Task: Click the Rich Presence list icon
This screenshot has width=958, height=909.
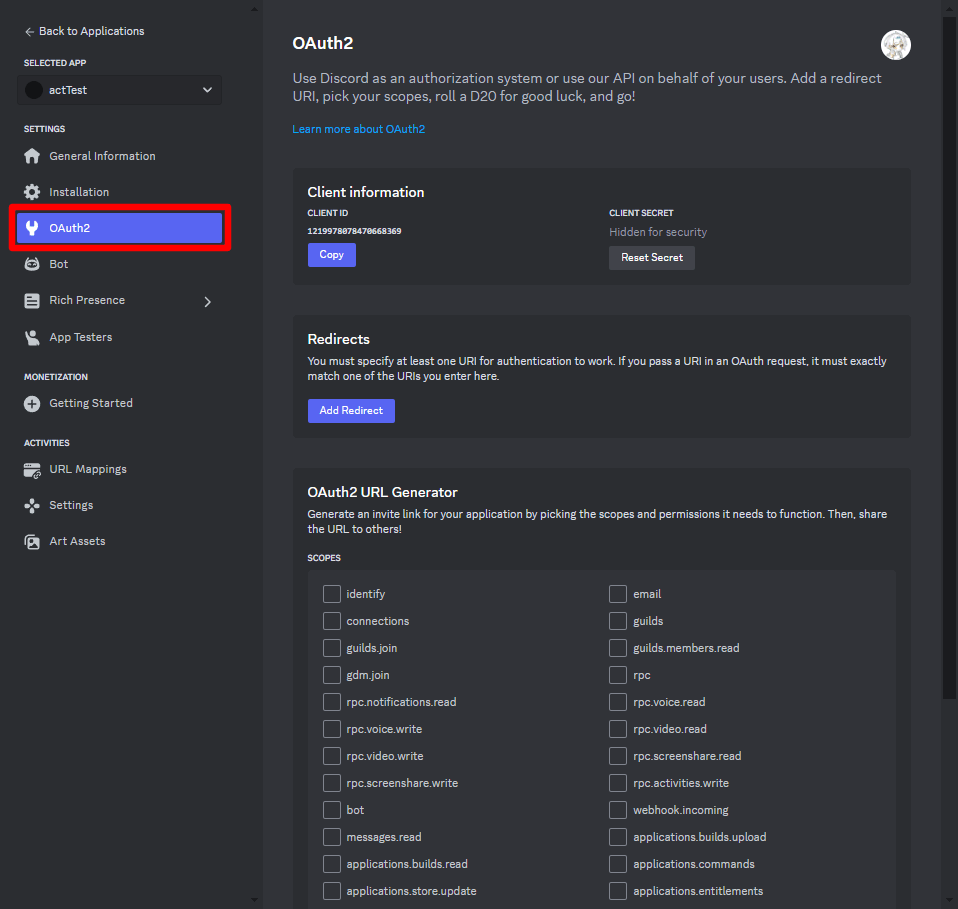Action: pyautogui.click(x=32, y=301)
